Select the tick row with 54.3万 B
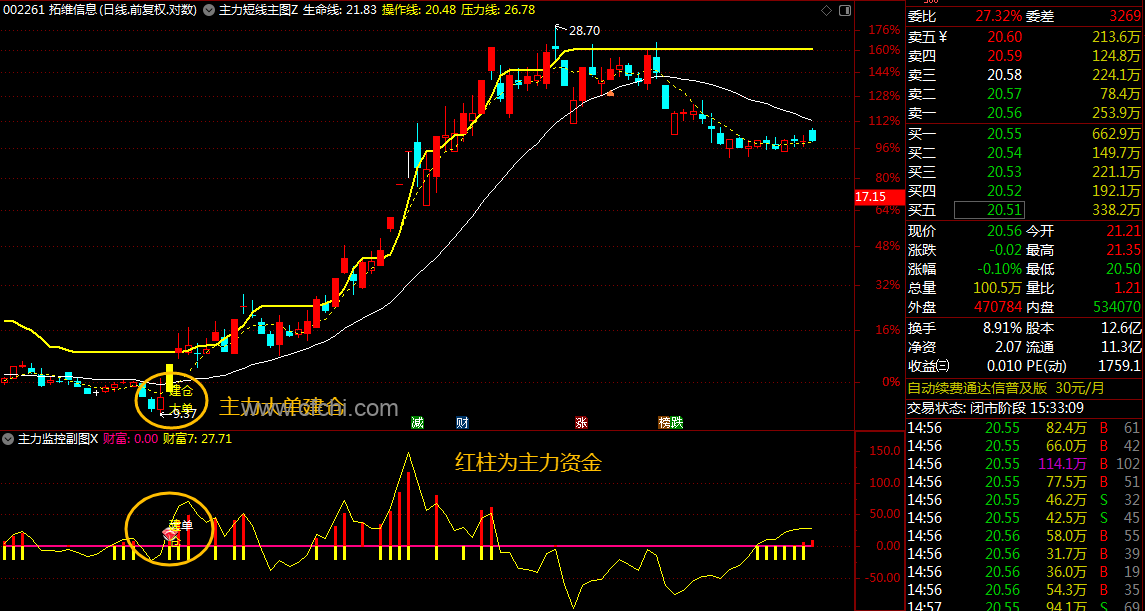Viewport: 1145px width, 611px height. [1025, 589]
